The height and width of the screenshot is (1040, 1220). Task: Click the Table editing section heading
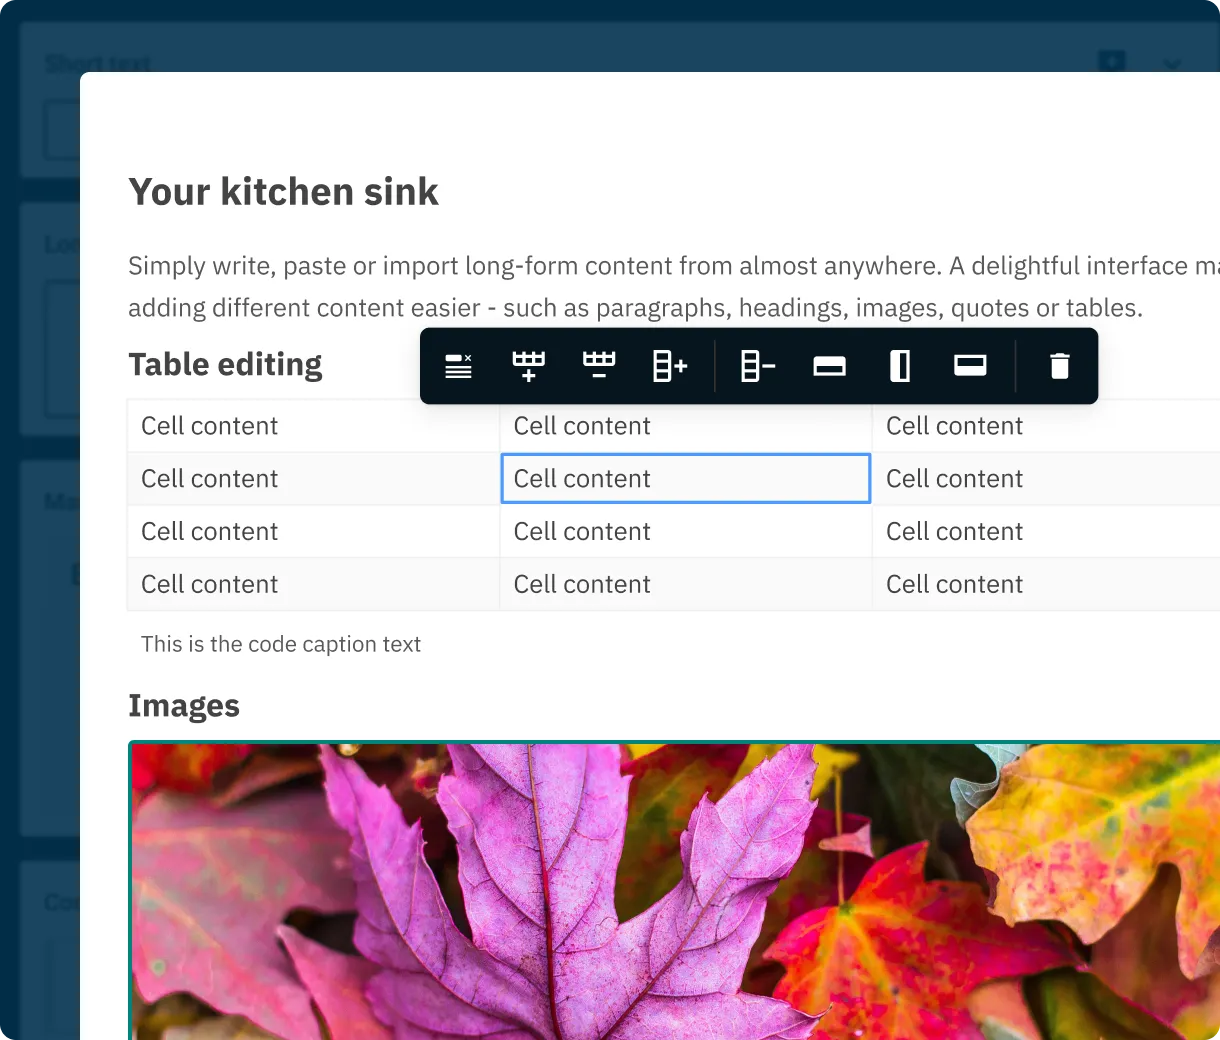click(225, 364)
